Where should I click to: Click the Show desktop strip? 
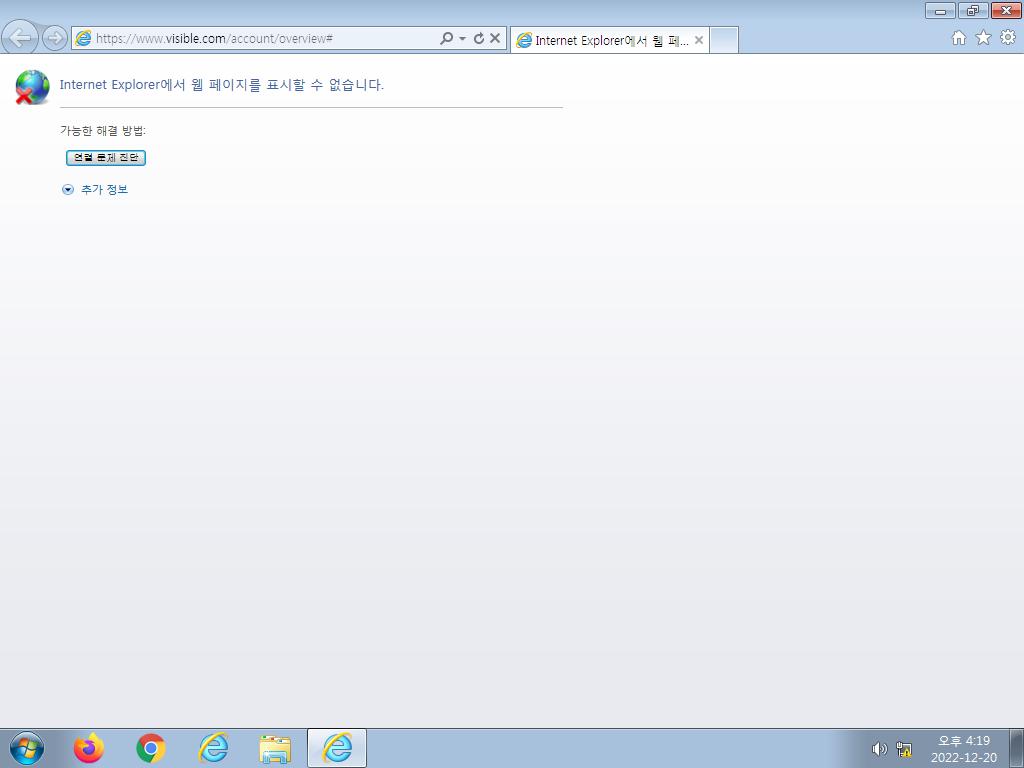(1017, 748)
